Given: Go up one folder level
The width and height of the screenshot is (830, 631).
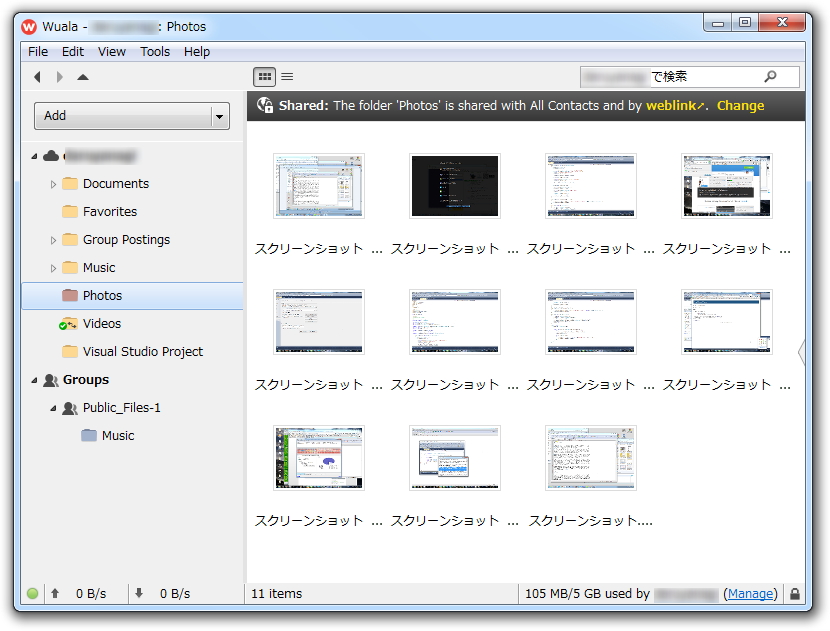Looking at the screenshot, I should (x=83, y=77).
